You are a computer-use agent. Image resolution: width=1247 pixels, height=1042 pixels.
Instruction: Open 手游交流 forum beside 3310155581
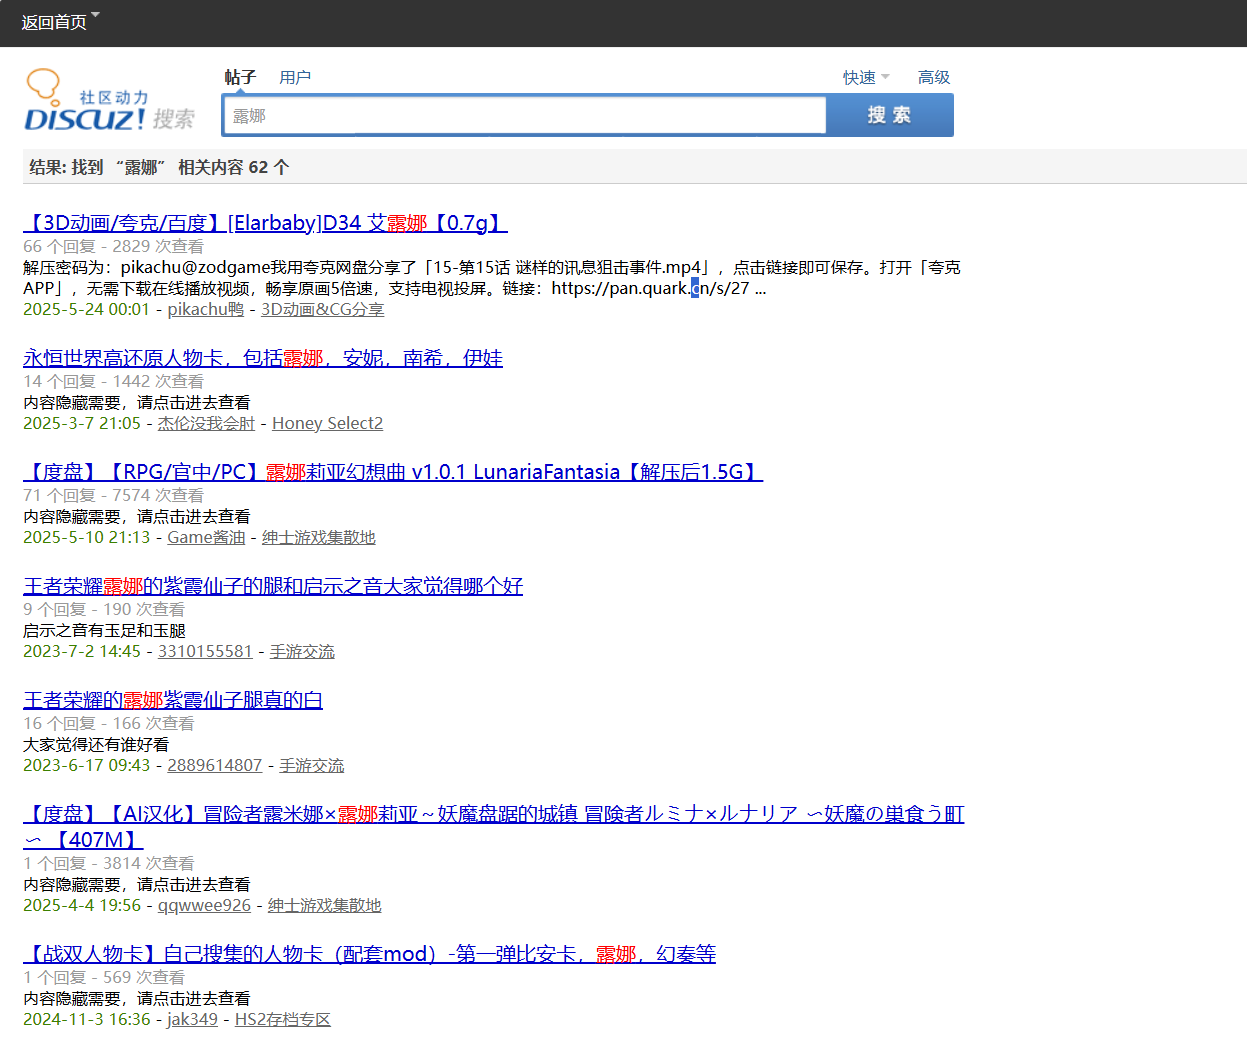click(302, 652)
